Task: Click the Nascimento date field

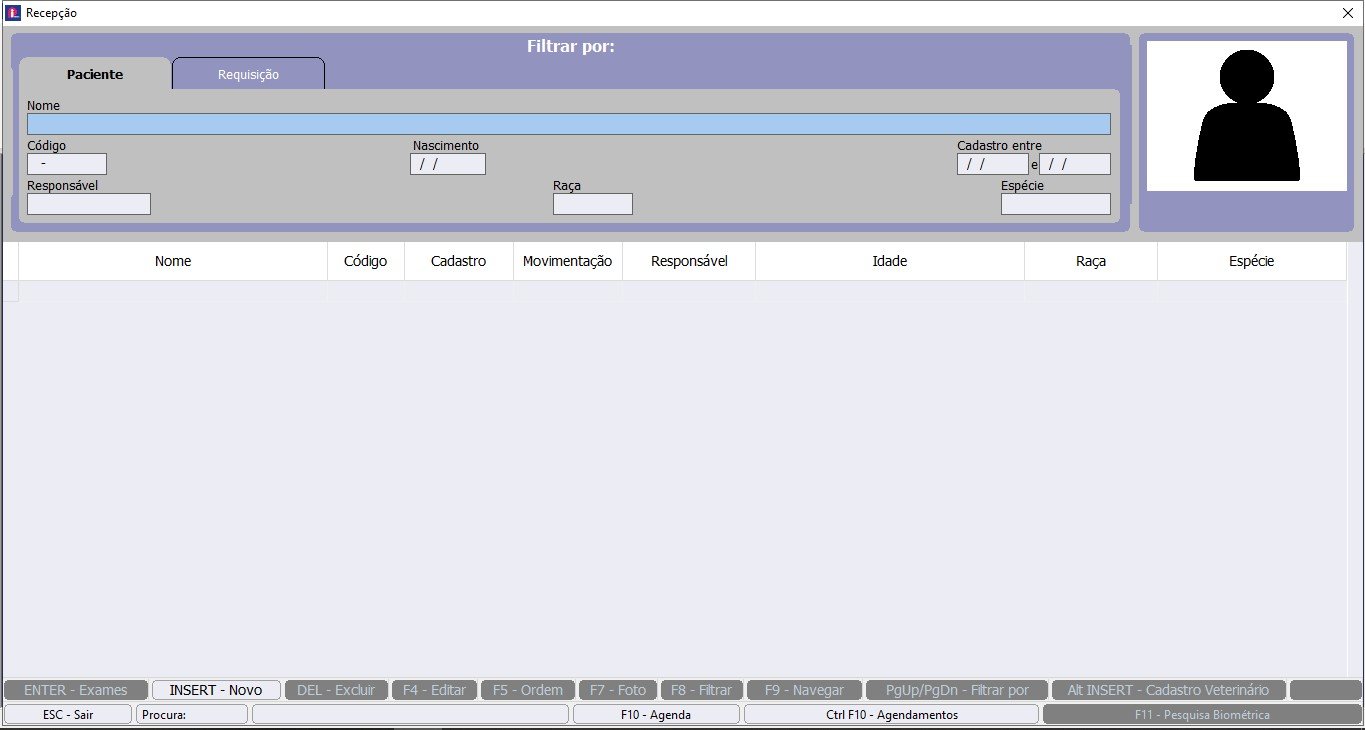Action: (x=448, y=164)
